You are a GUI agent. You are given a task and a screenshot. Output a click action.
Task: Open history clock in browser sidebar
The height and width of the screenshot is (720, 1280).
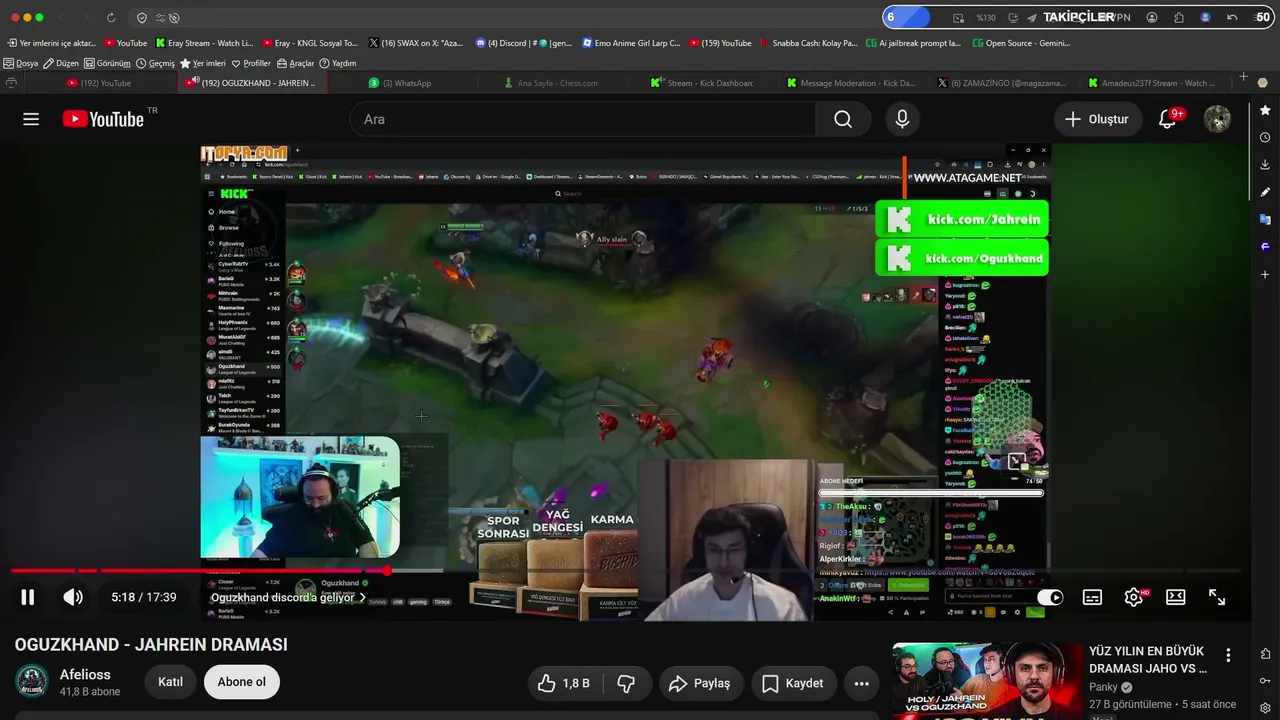pos(1265,137)
